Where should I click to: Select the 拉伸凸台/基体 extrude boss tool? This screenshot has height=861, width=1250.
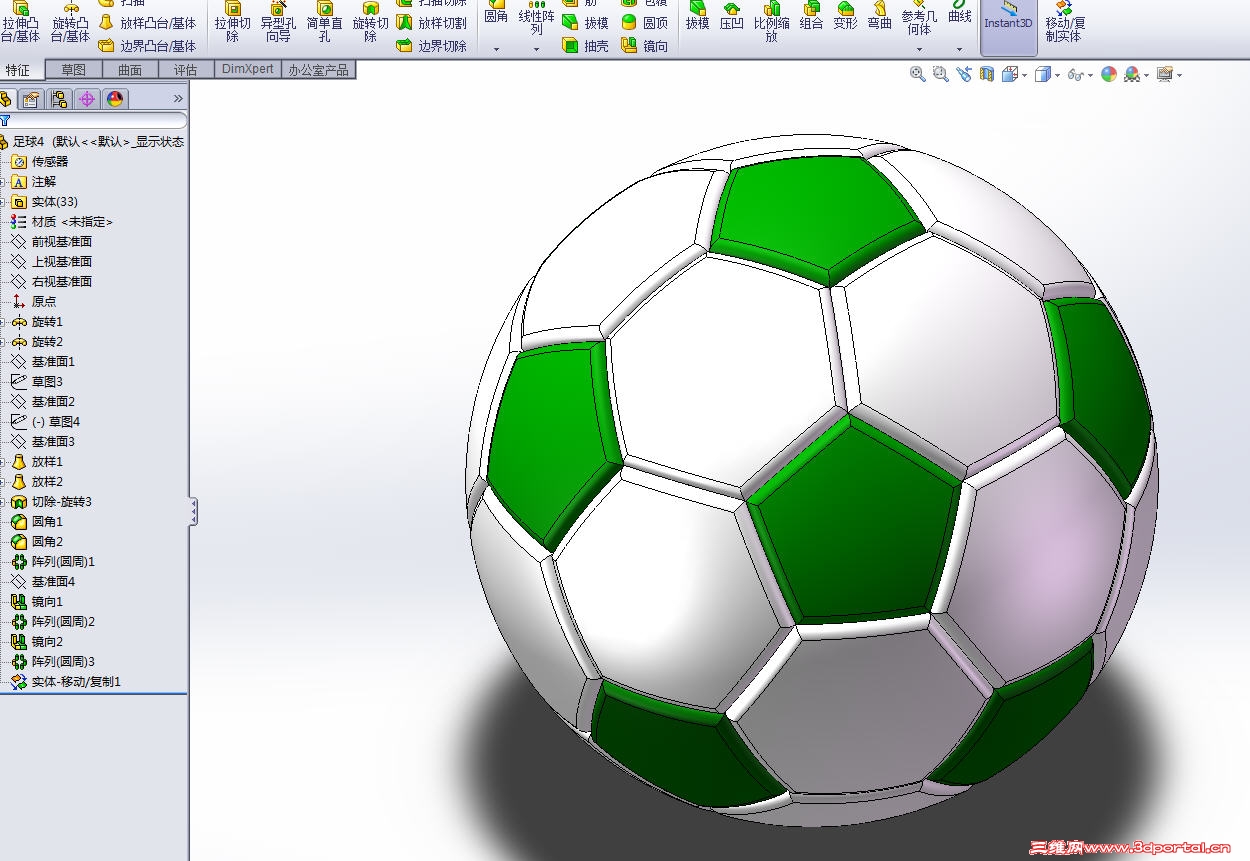pos(20,22)
